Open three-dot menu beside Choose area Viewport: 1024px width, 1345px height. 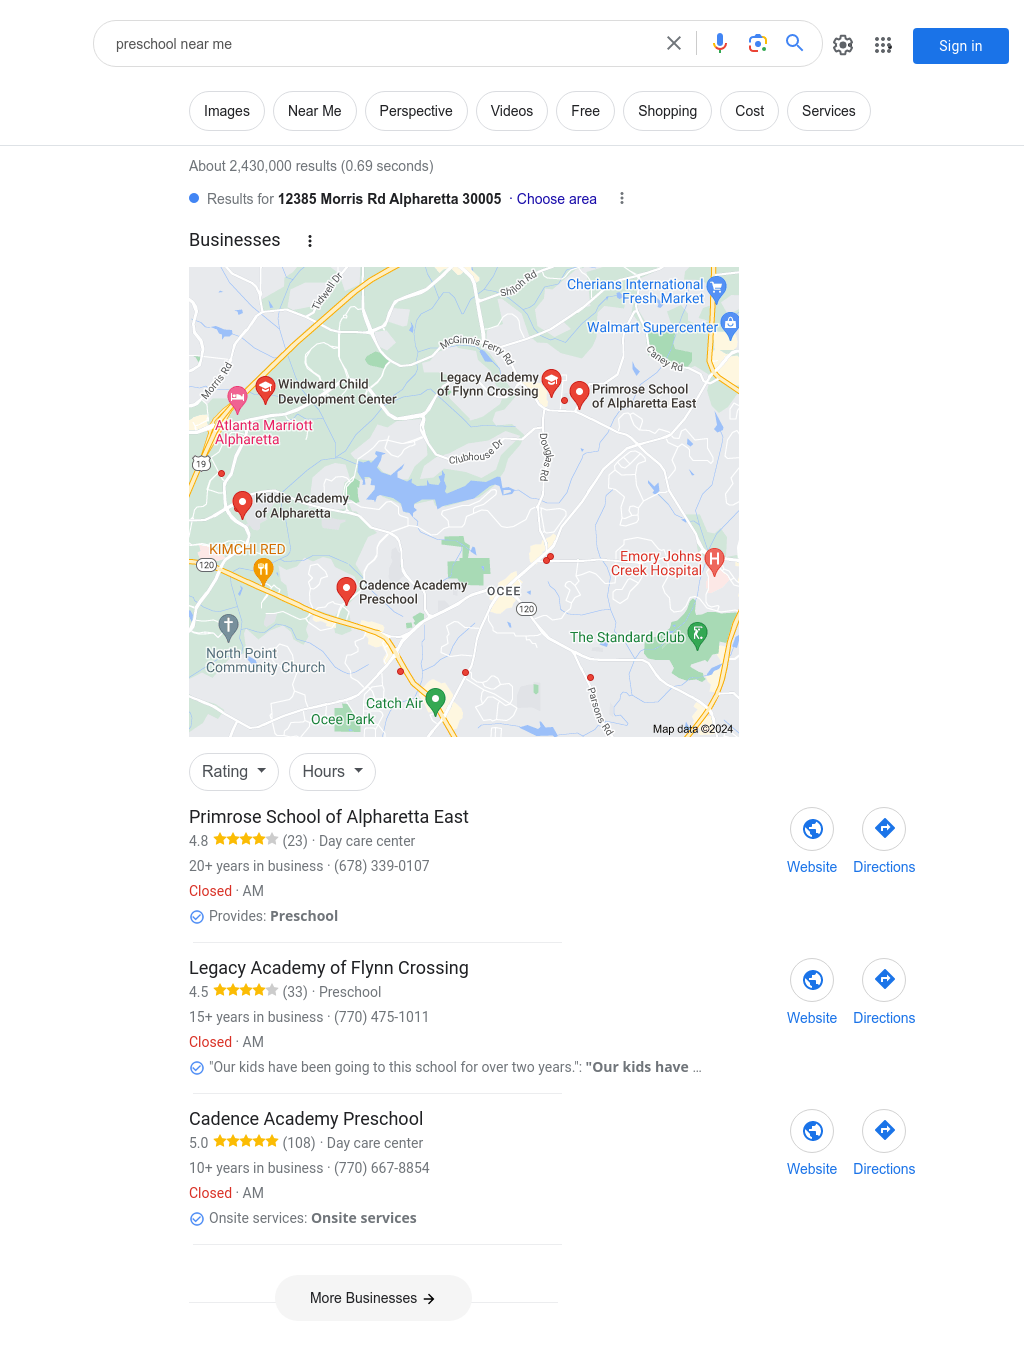pos(622,198)
